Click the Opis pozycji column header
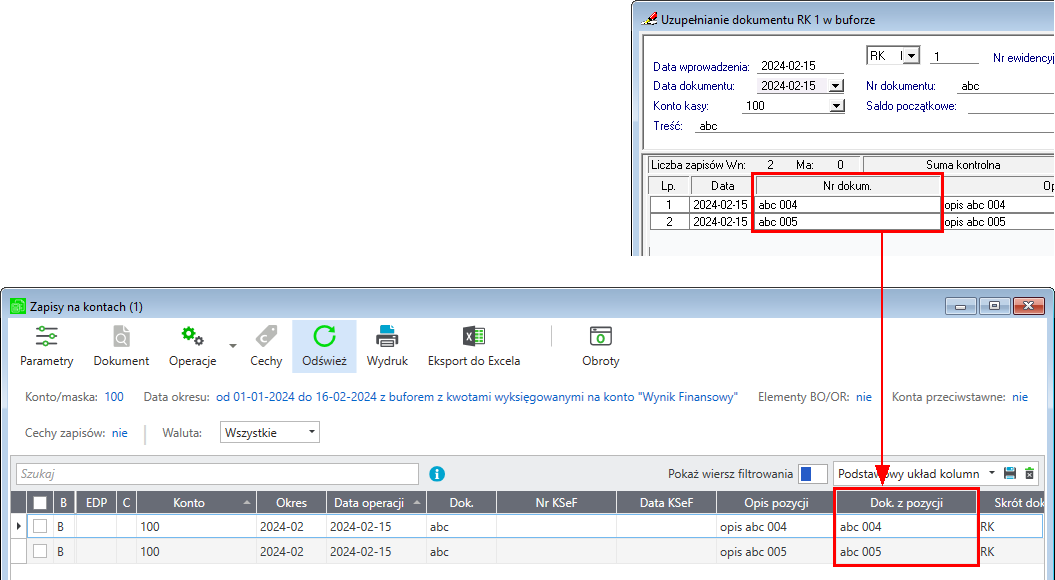1055x580 pixels. point(776,503)
